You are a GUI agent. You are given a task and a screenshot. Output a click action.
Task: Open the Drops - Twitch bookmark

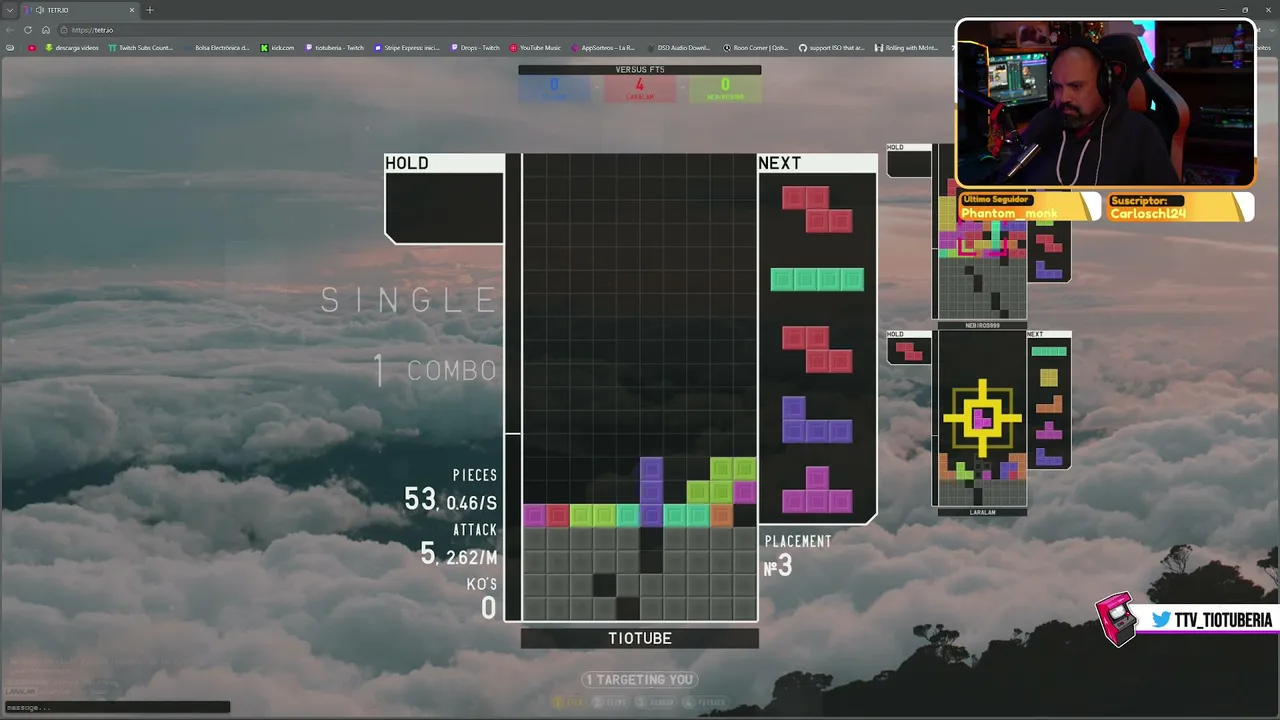pos(475,48)
